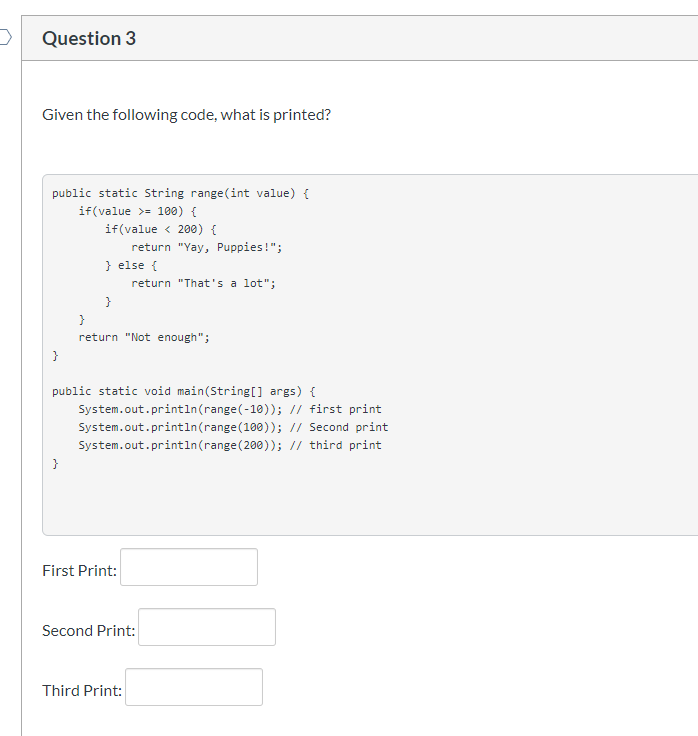Click the 'range(100)' Second print line
This screenshot has width=698, height=736.
click(233, 428)
